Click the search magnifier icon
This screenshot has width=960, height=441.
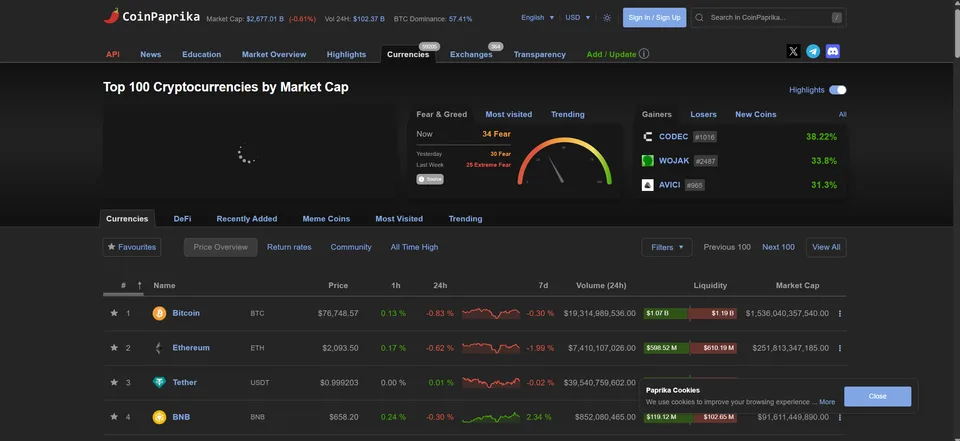(700, 18)
